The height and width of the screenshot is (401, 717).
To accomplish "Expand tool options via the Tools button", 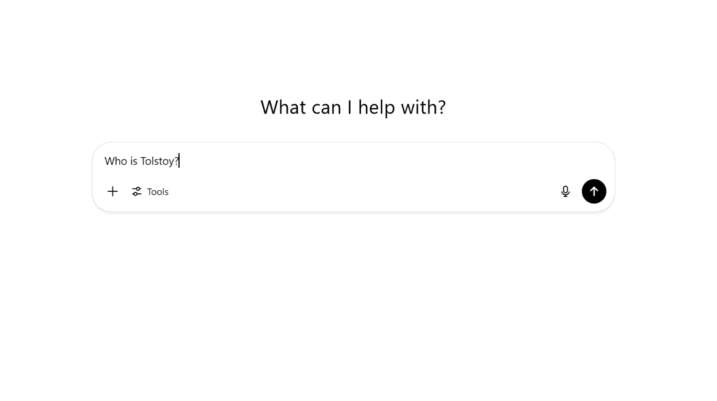I will click(150, 192).
